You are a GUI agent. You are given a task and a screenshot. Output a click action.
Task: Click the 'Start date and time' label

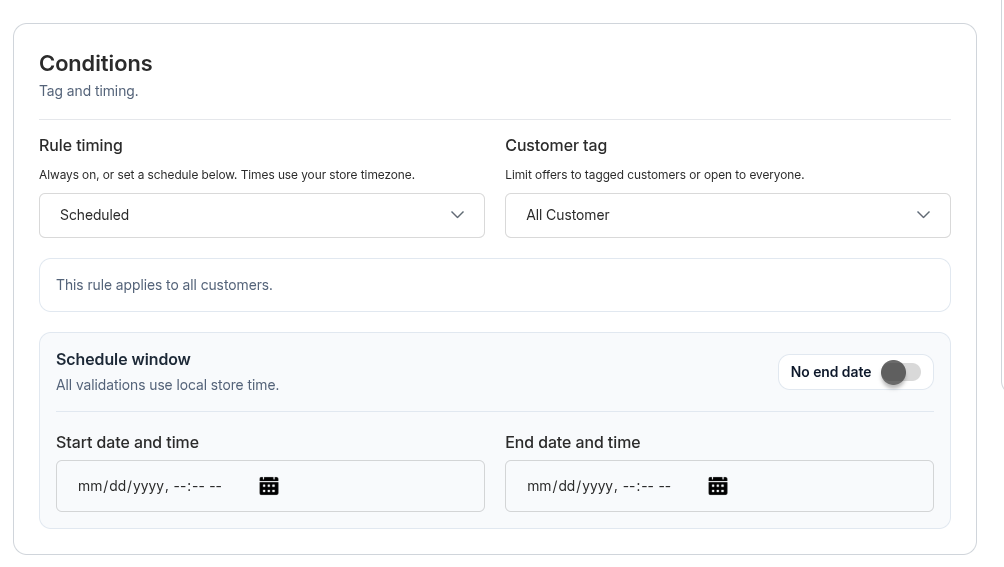[127, 442]
